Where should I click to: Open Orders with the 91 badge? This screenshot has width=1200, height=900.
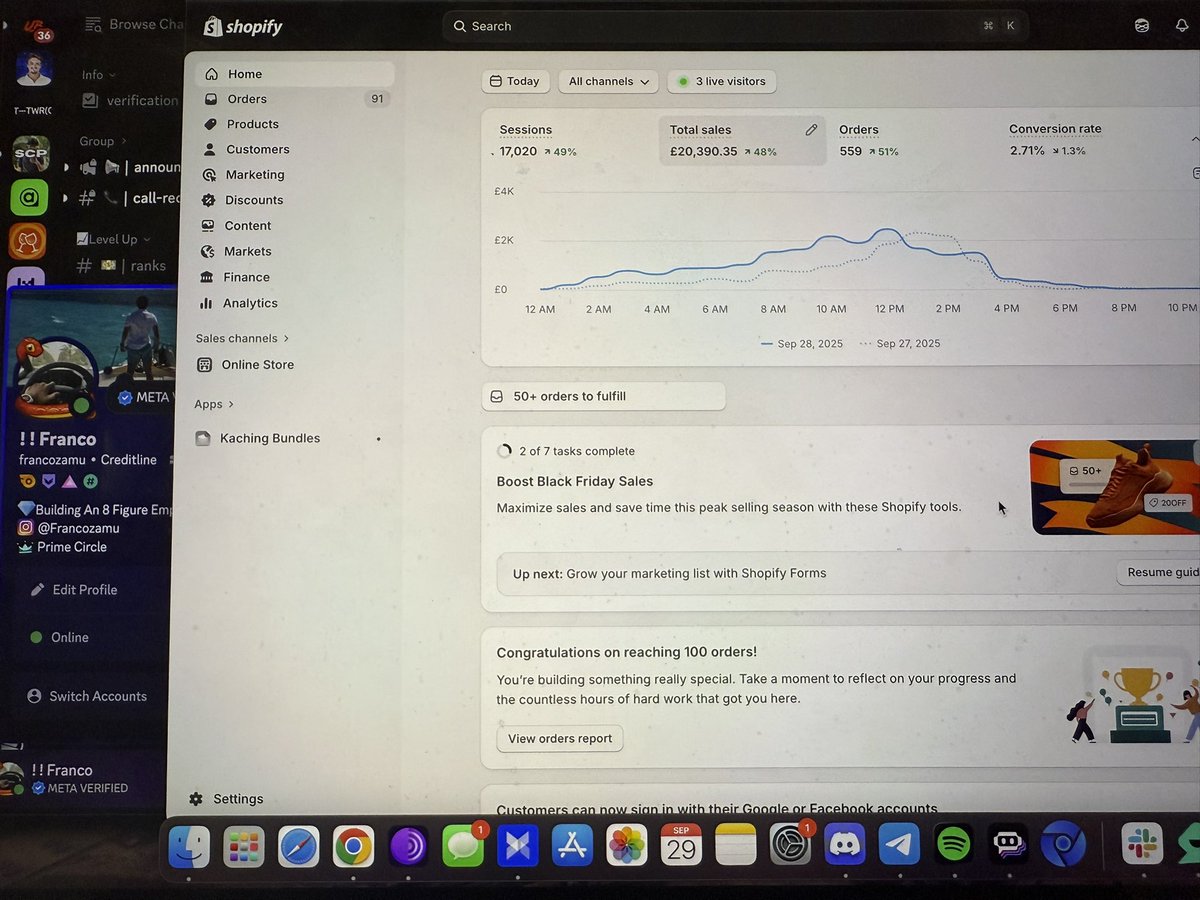[x=294, y=99]
